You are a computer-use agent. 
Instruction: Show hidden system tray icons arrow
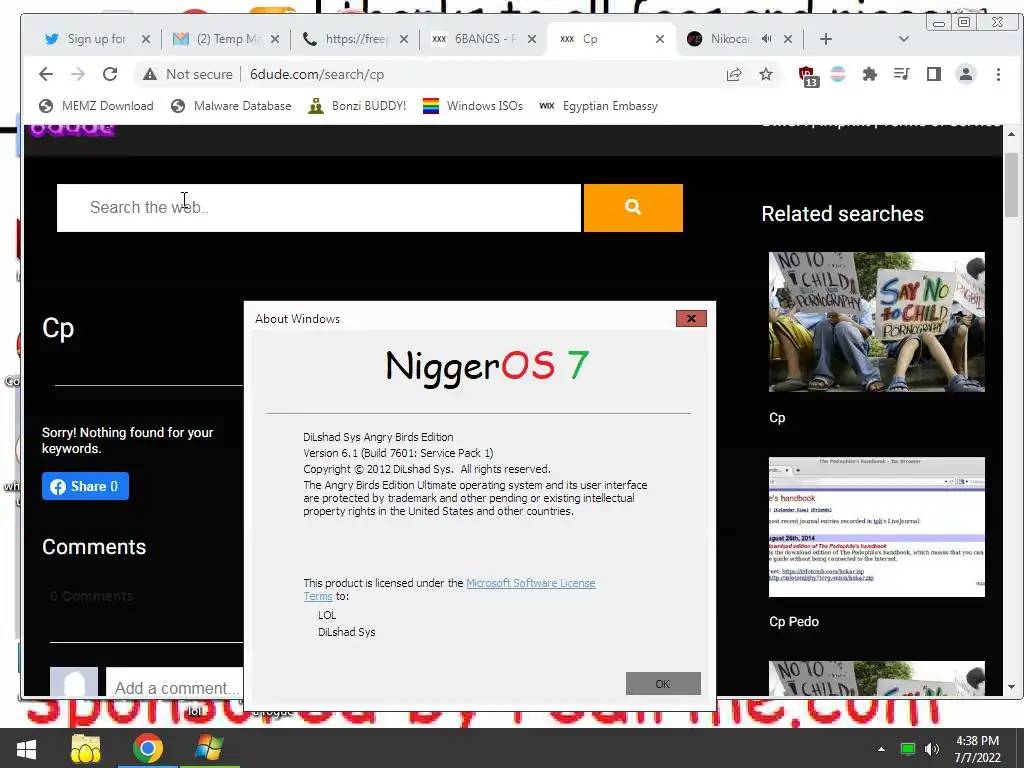[882, 749]
